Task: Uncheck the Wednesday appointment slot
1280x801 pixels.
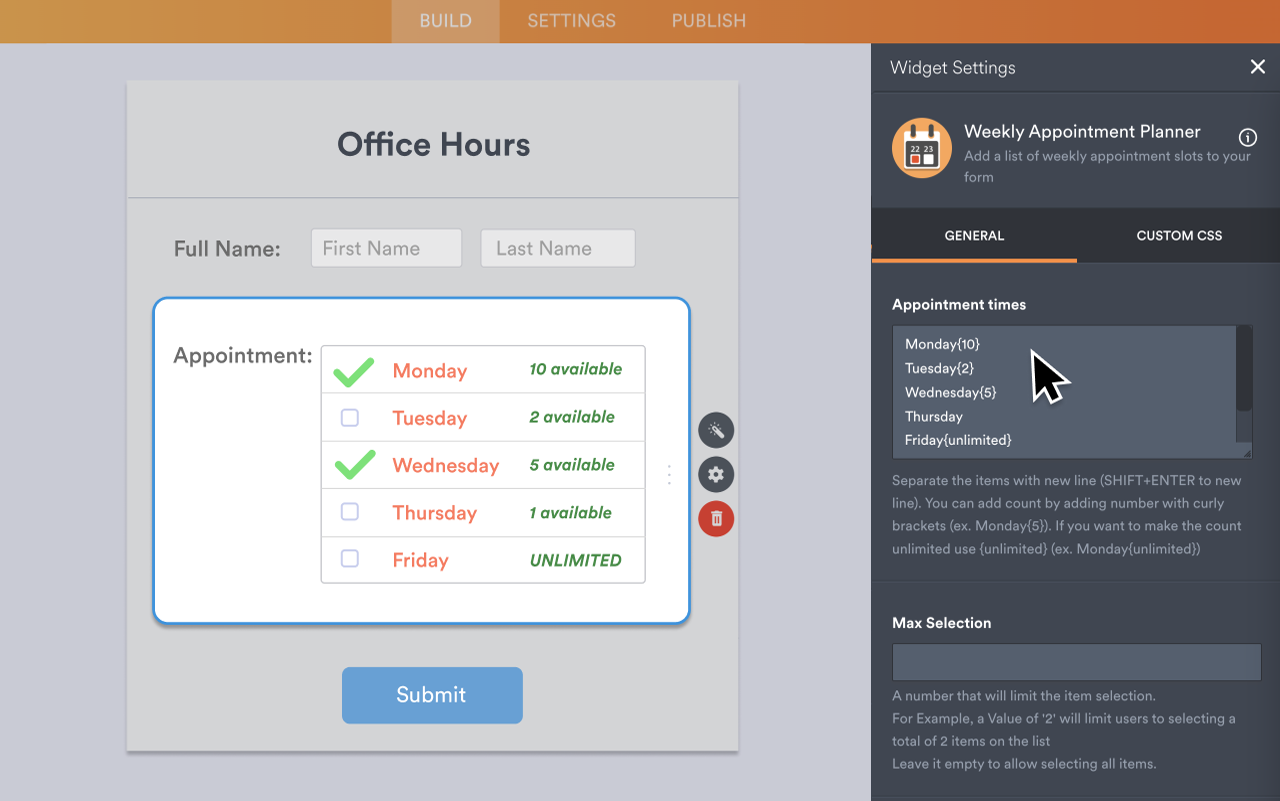Action: pos(352,465)
